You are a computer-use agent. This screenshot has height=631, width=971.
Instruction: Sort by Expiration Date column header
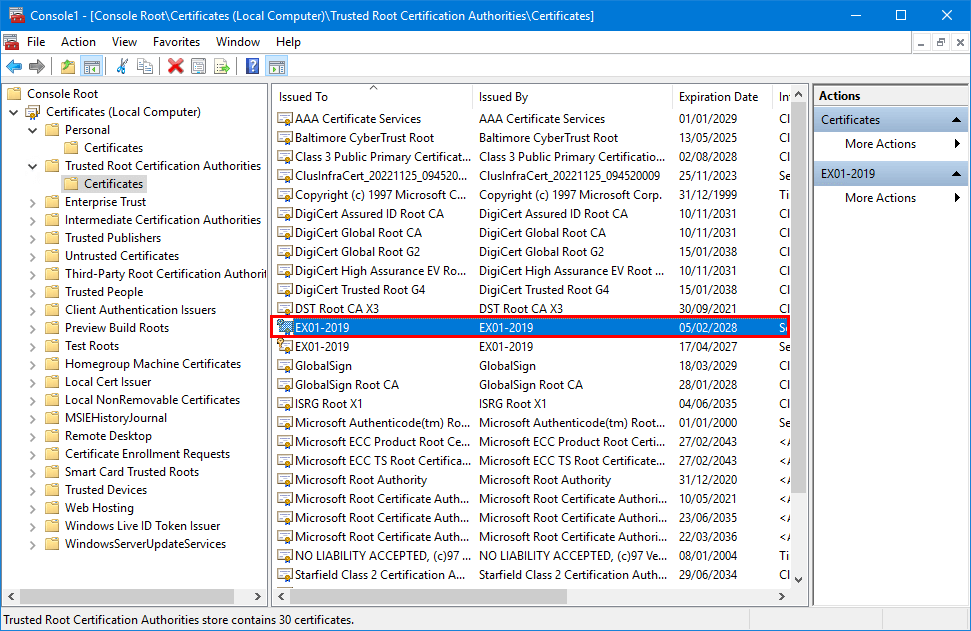[722, 97]
